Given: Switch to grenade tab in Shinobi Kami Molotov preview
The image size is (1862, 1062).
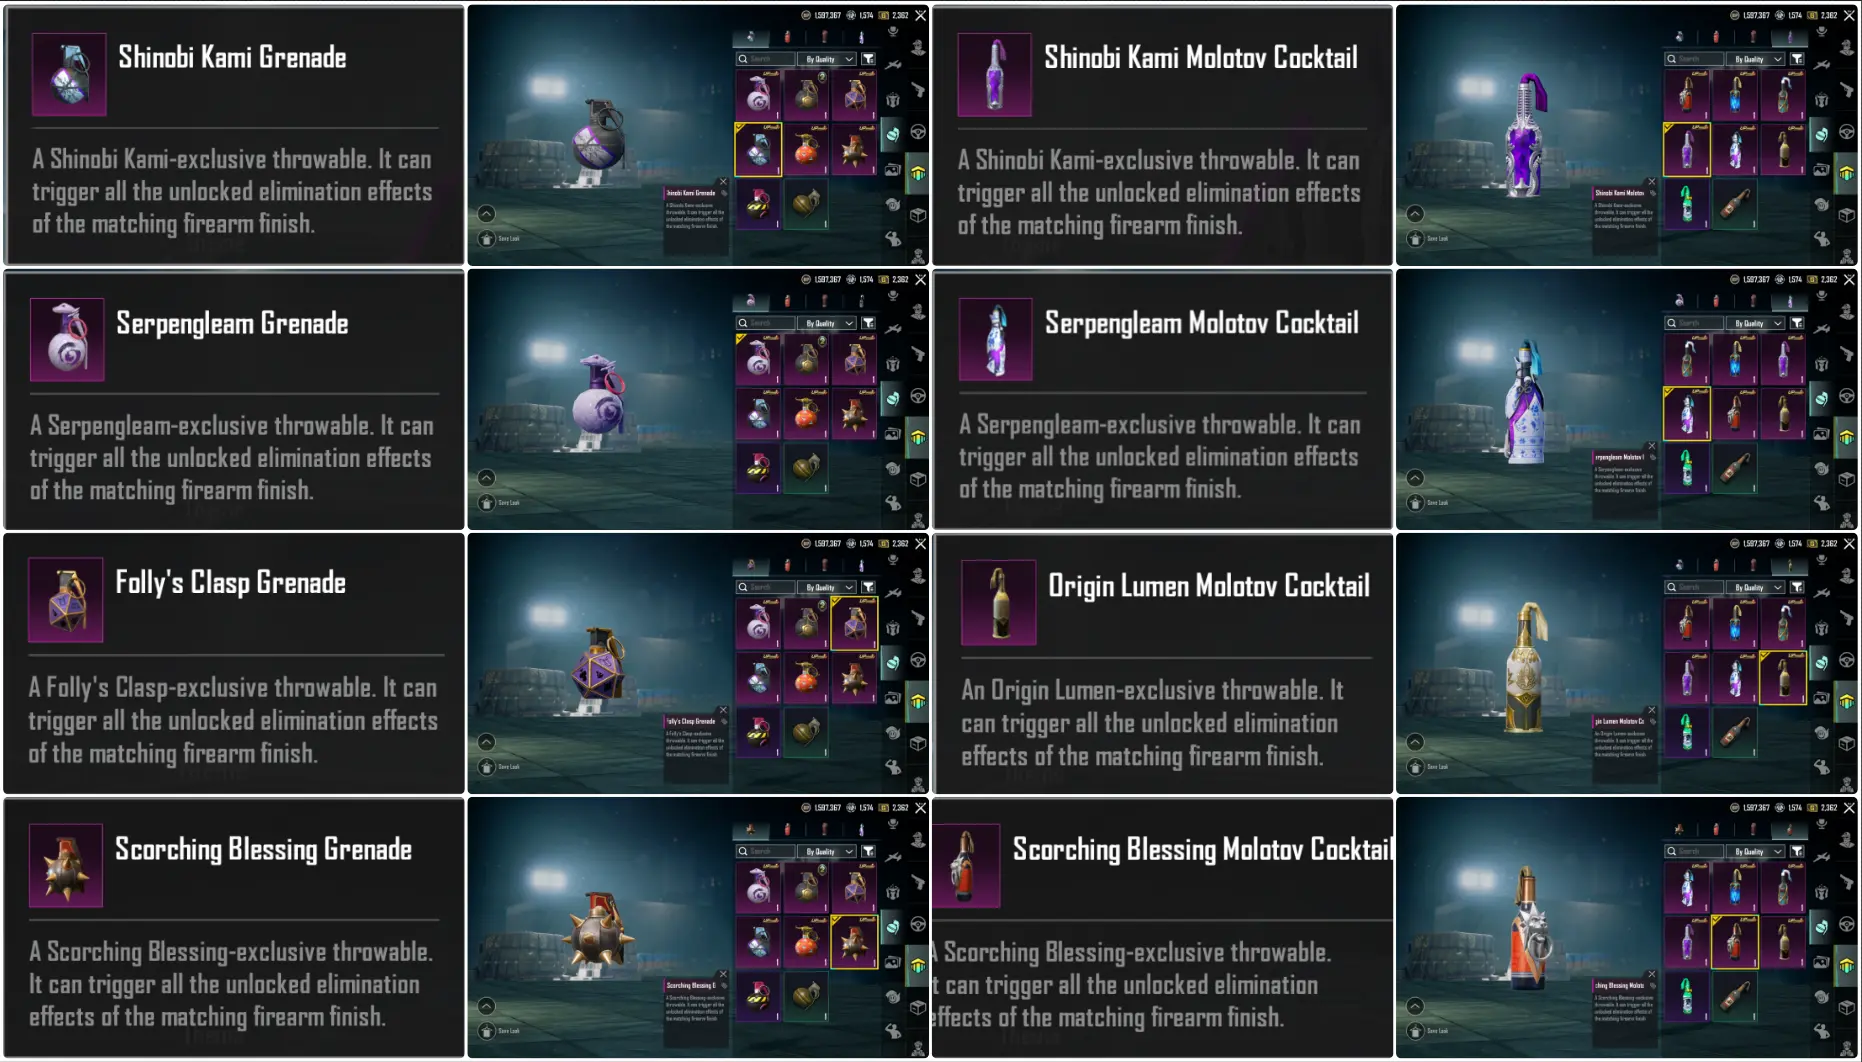Looking at the screenshot, I should pyautogui.click(x=1680, y=37).
